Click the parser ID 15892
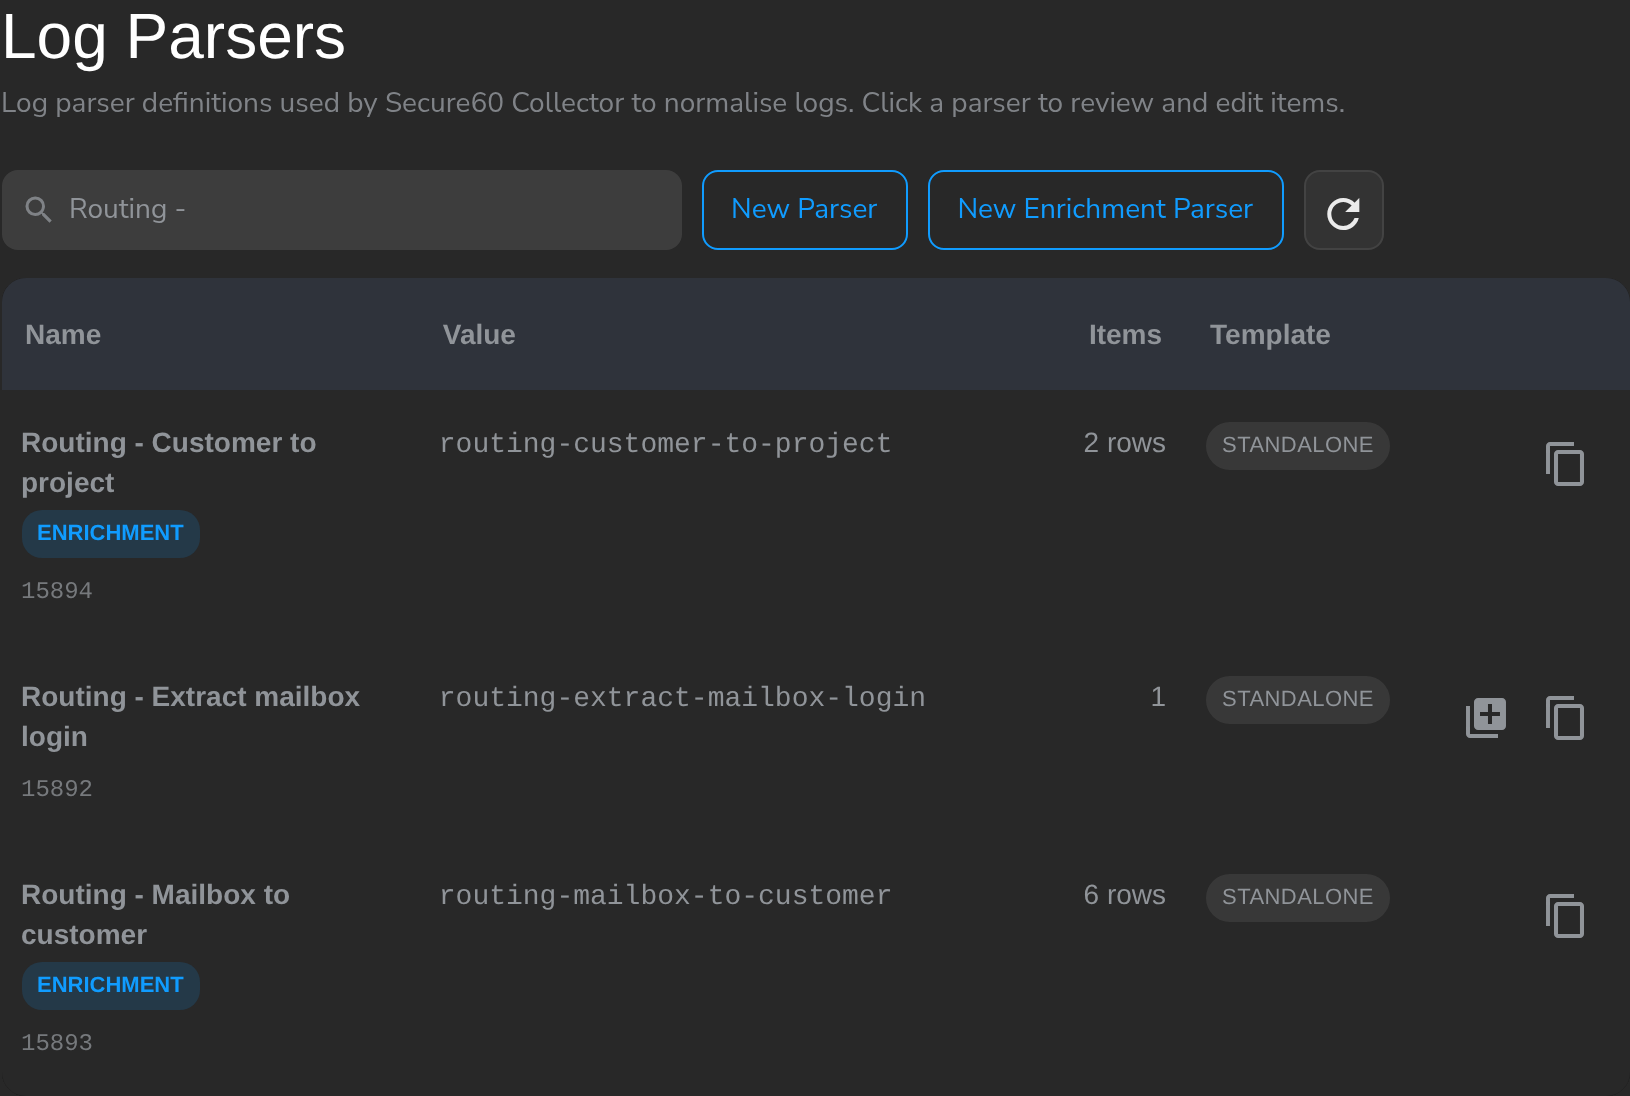Image resolution: width=1630 pixels, height=1096 pixels. [x=57, y=789]
